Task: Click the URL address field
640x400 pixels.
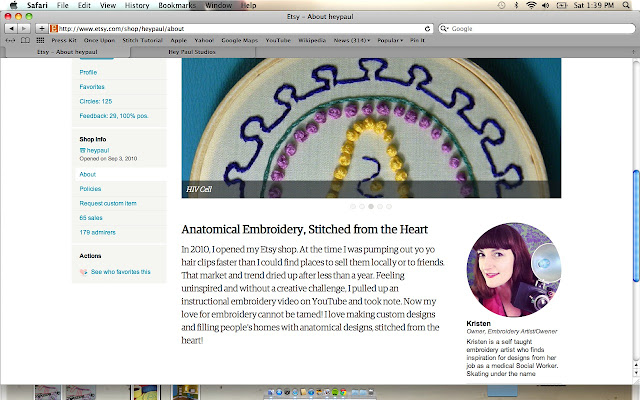Action: click(241, 29)
